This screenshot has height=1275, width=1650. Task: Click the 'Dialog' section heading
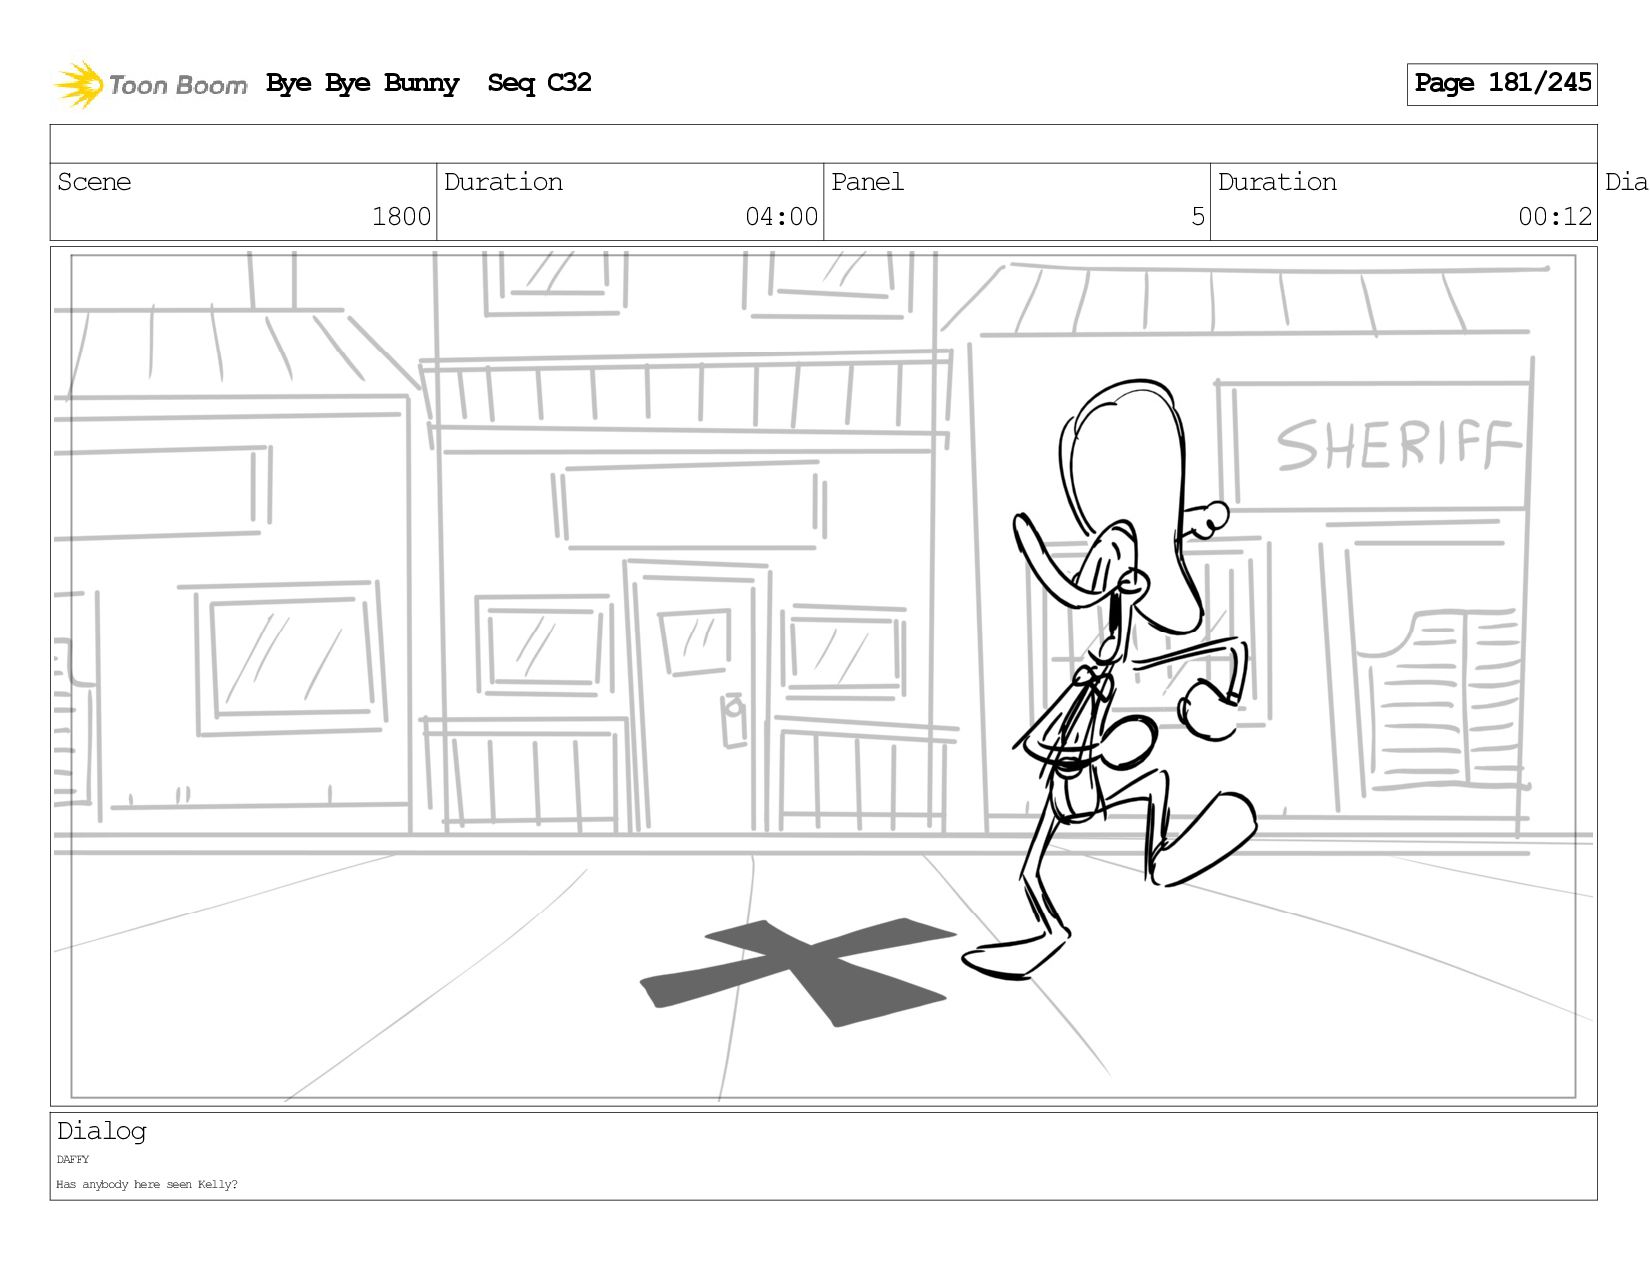tap(101, 1132)
